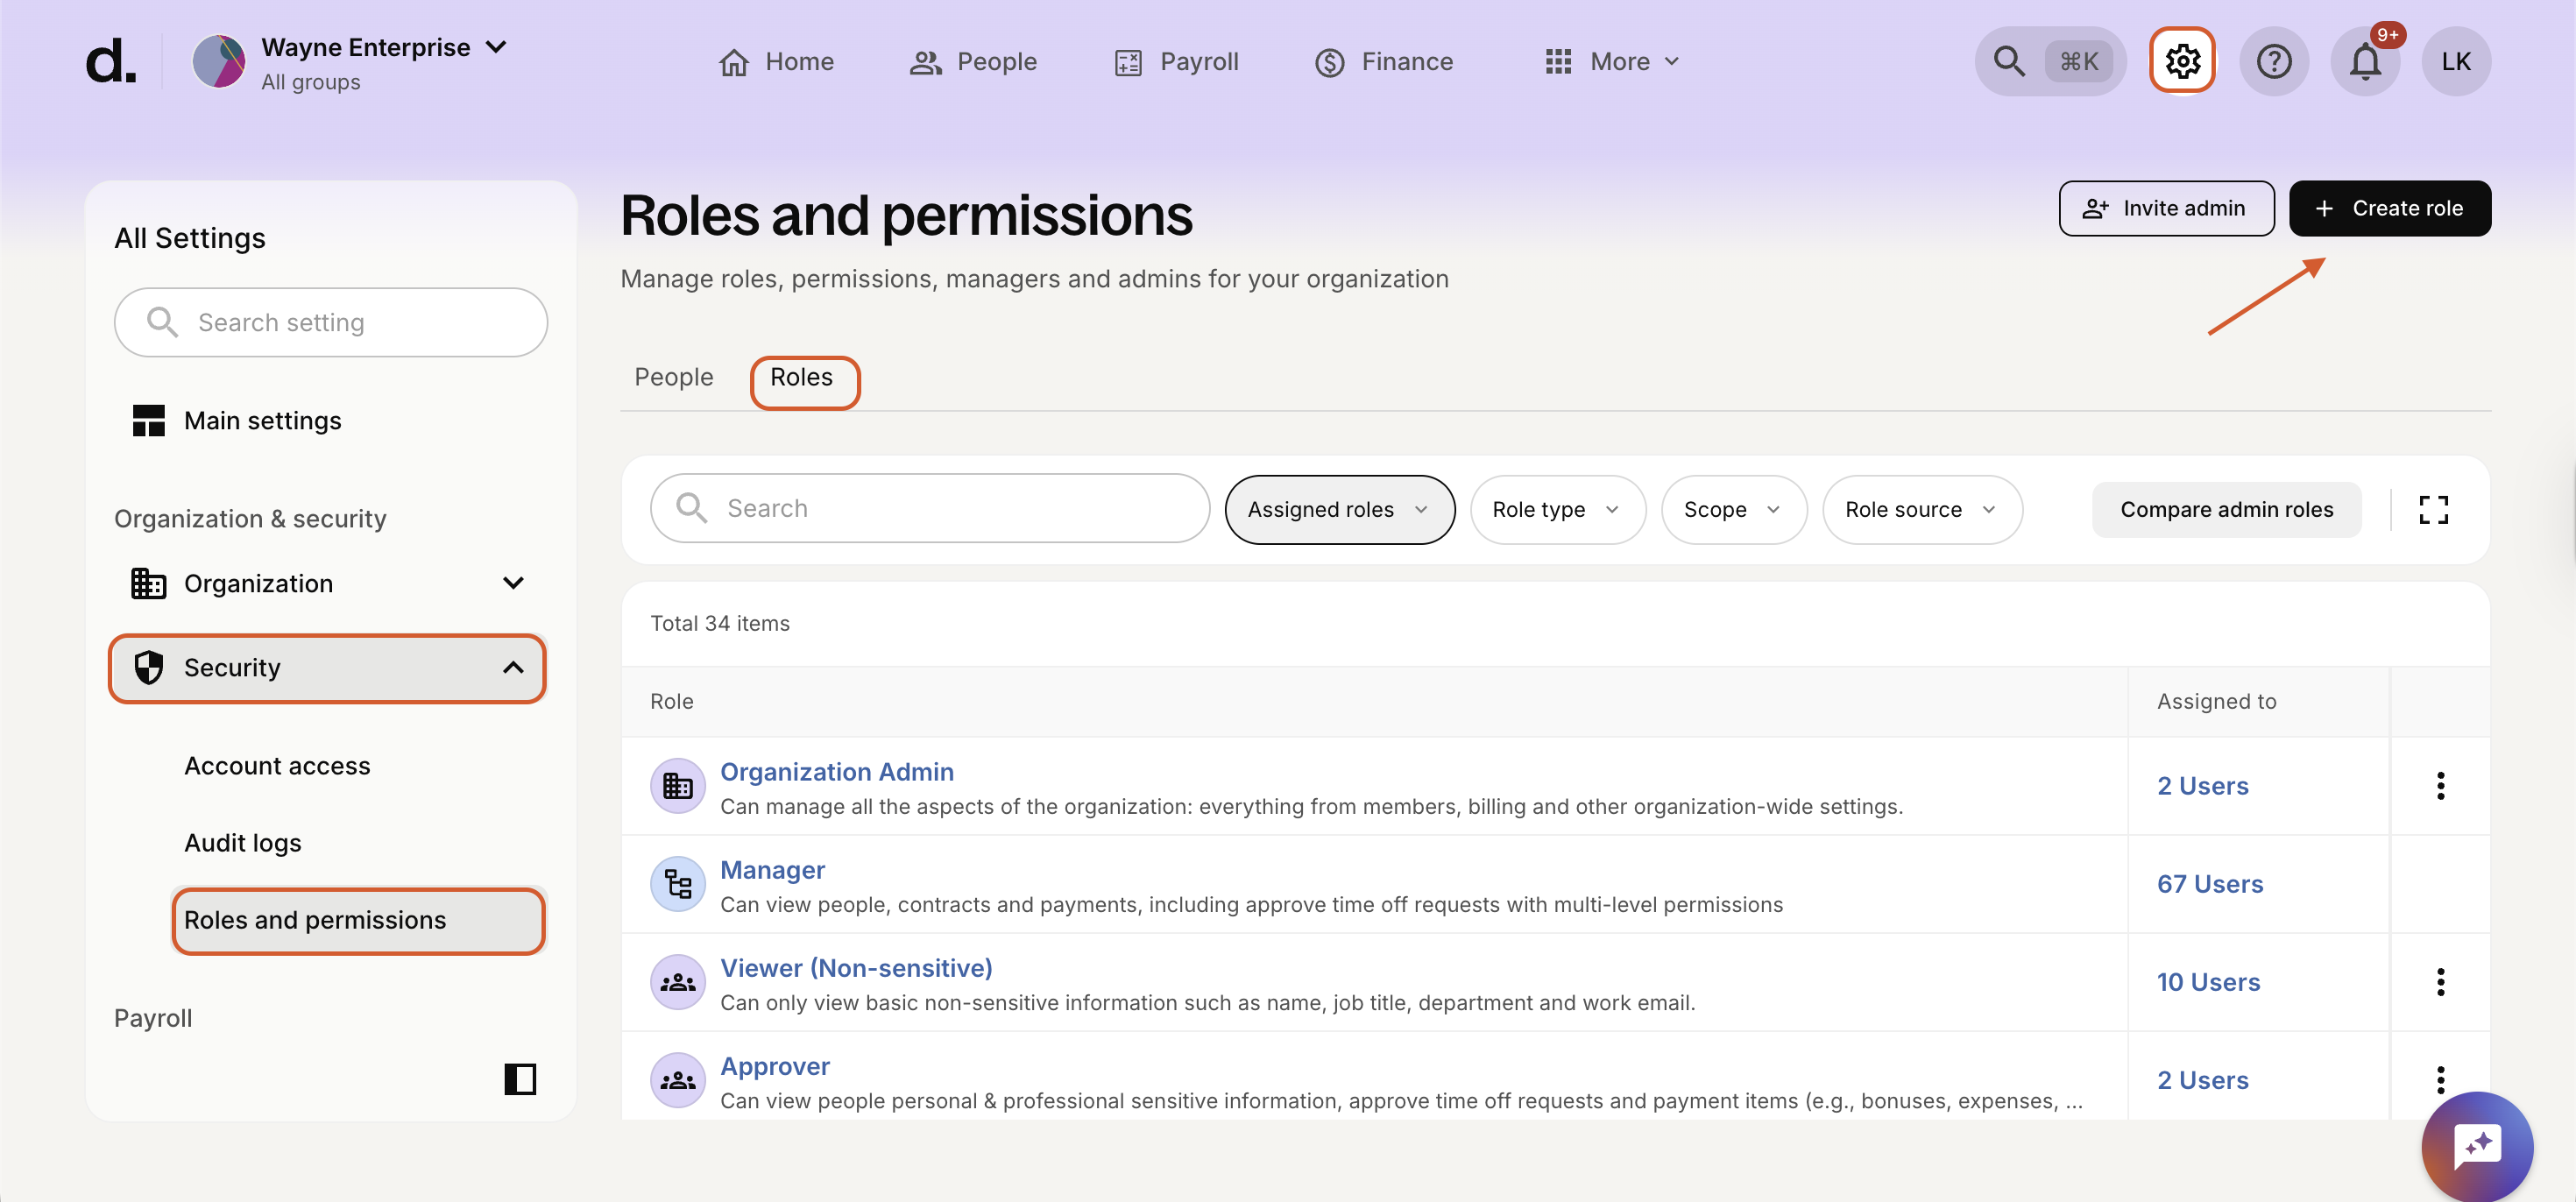
Task: Open the Wayne Enterprise organization switcher
Action: coord(364,47)
